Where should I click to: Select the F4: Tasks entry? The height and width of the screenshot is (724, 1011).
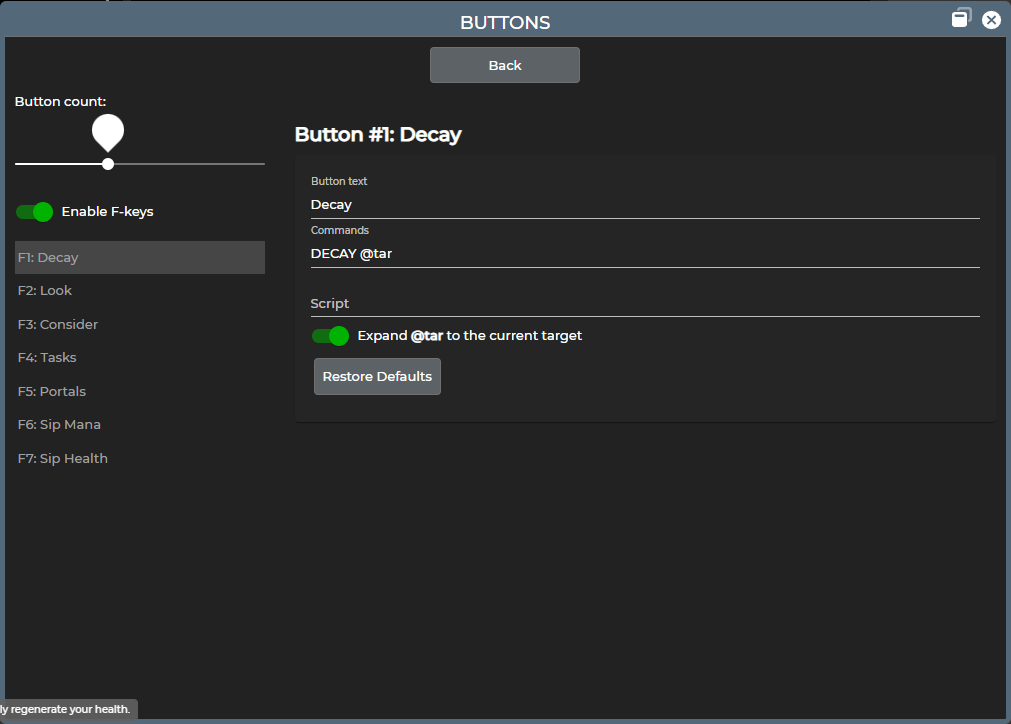(140, 358)
